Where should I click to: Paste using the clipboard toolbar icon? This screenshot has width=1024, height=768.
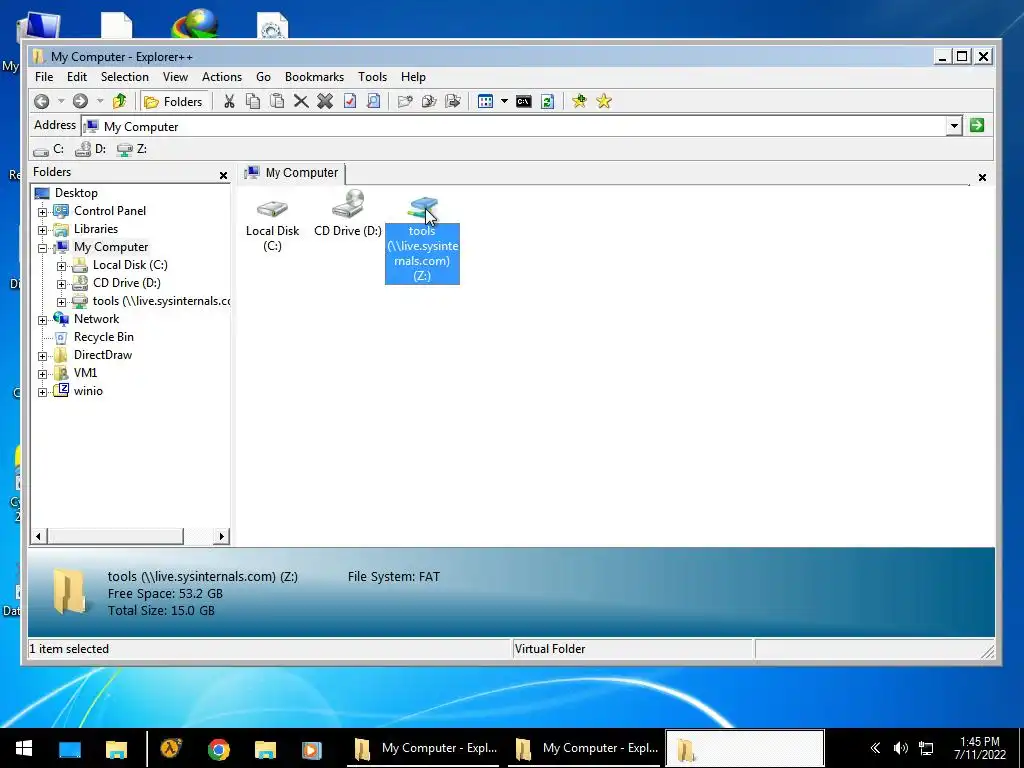[277, 101]
